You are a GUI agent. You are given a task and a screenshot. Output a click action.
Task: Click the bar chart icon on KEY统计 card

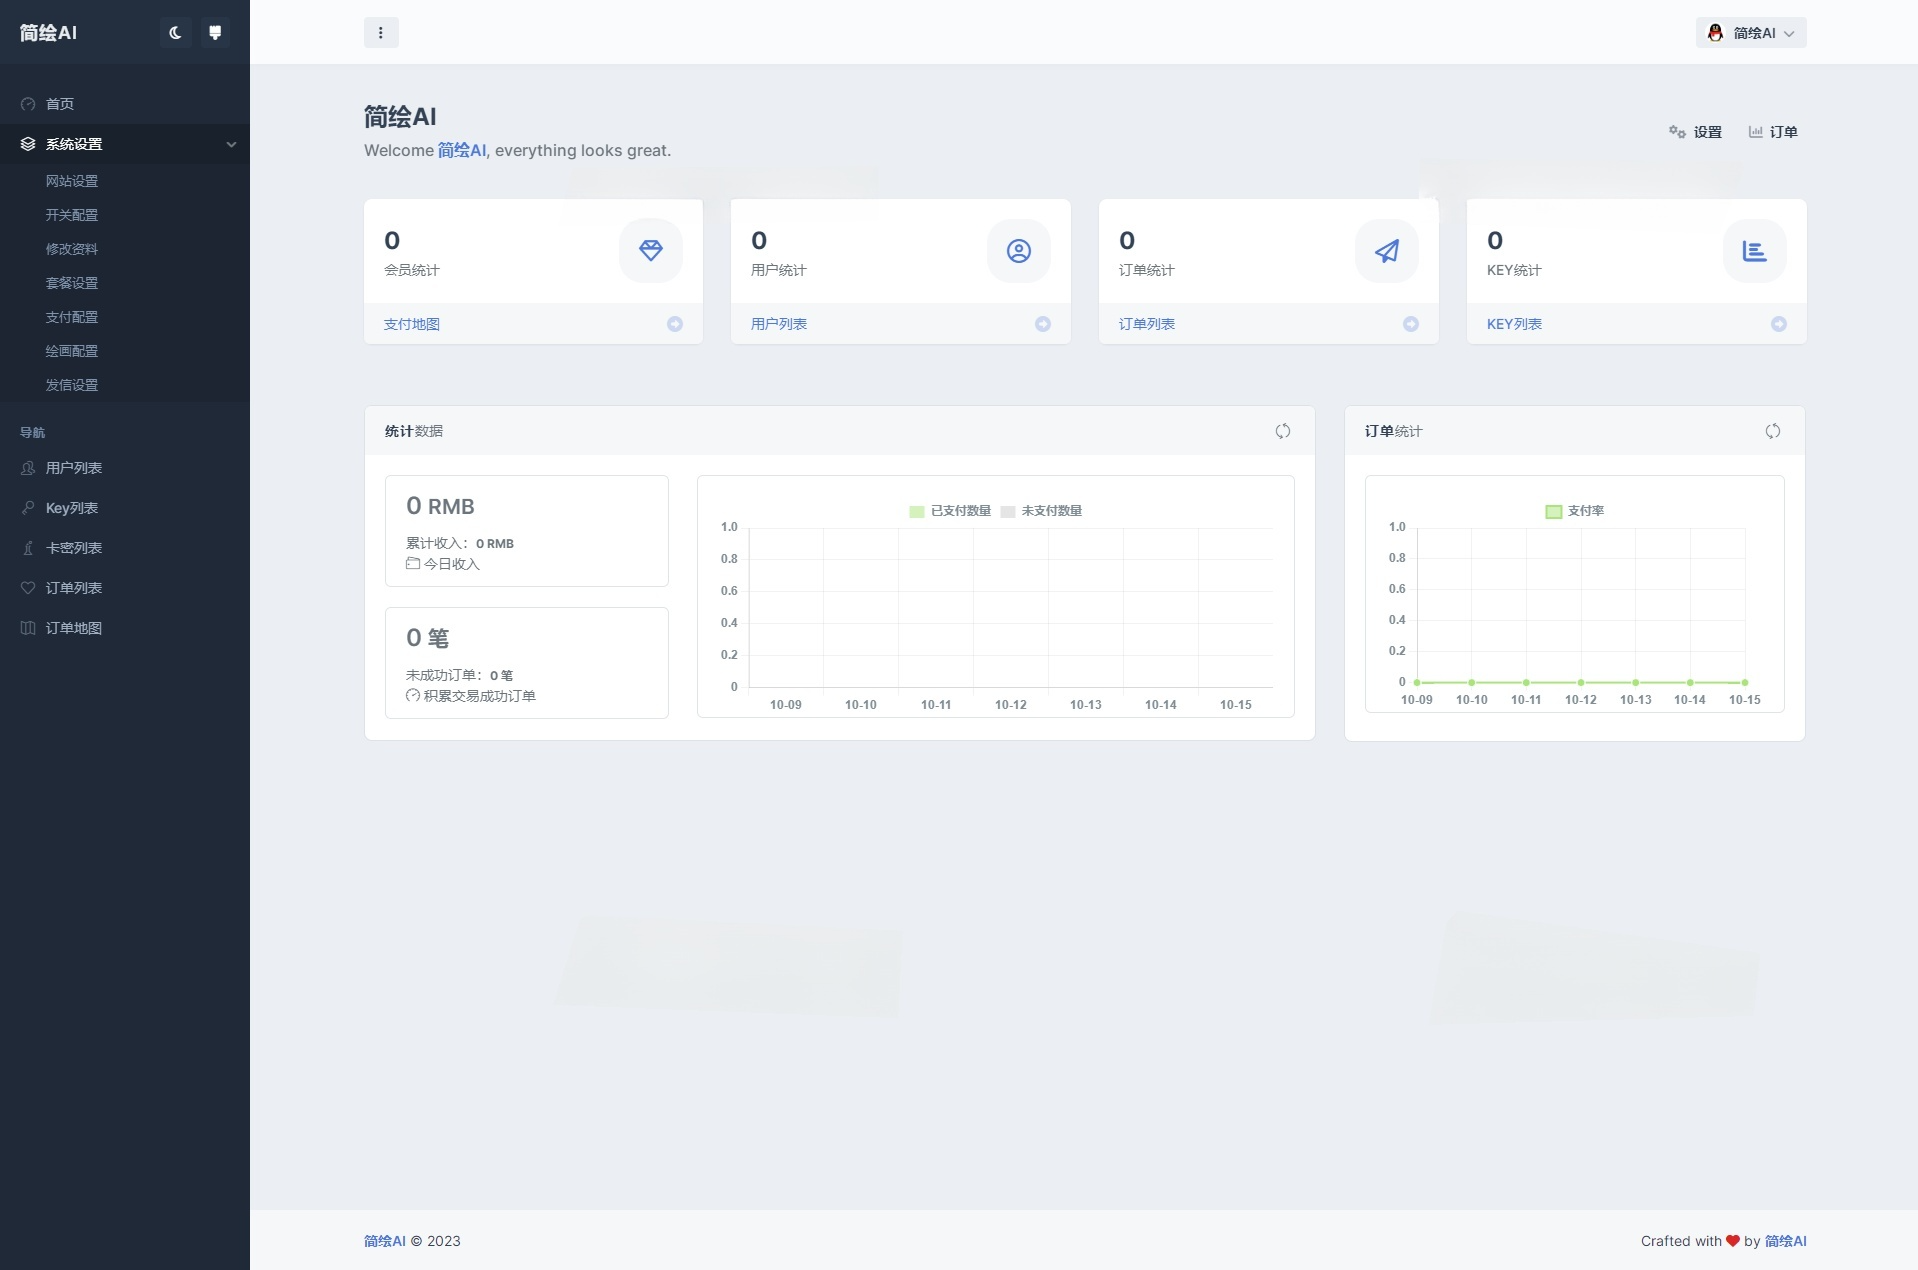[1754, 250]
